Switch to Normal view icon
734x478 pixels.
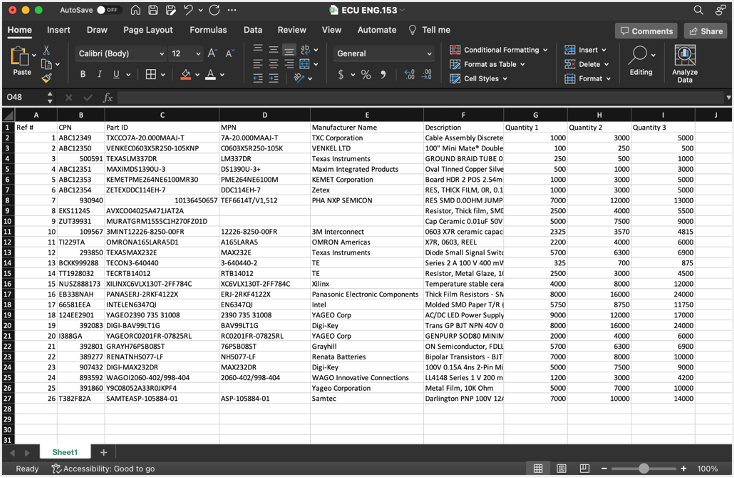pyautogui.click(x=538, y=469)
